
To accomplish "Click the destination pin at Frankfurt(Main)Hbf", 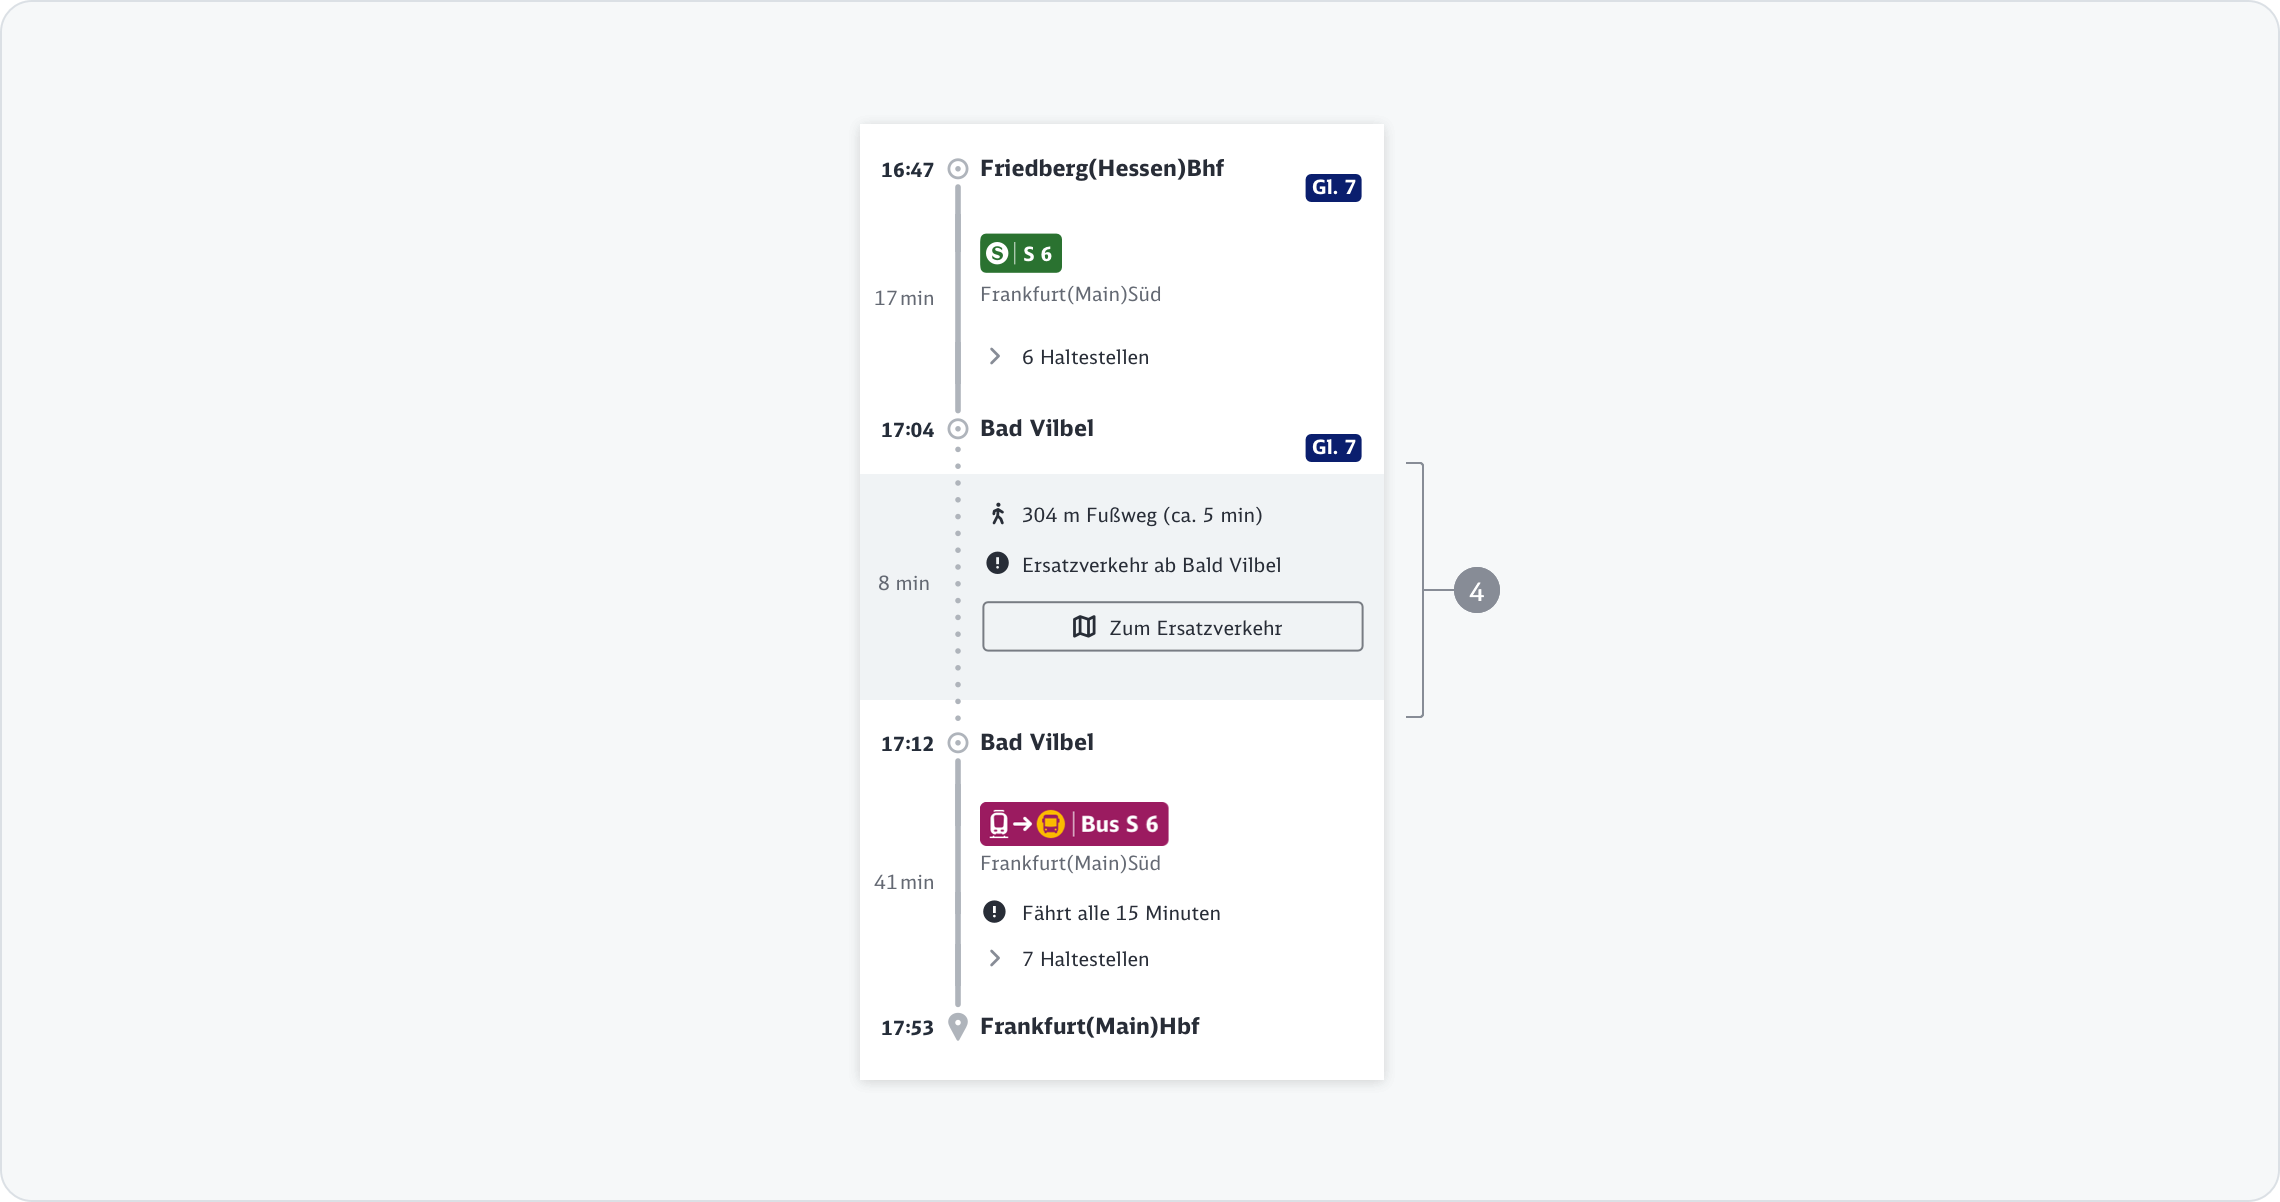I will coord(957,1026).
